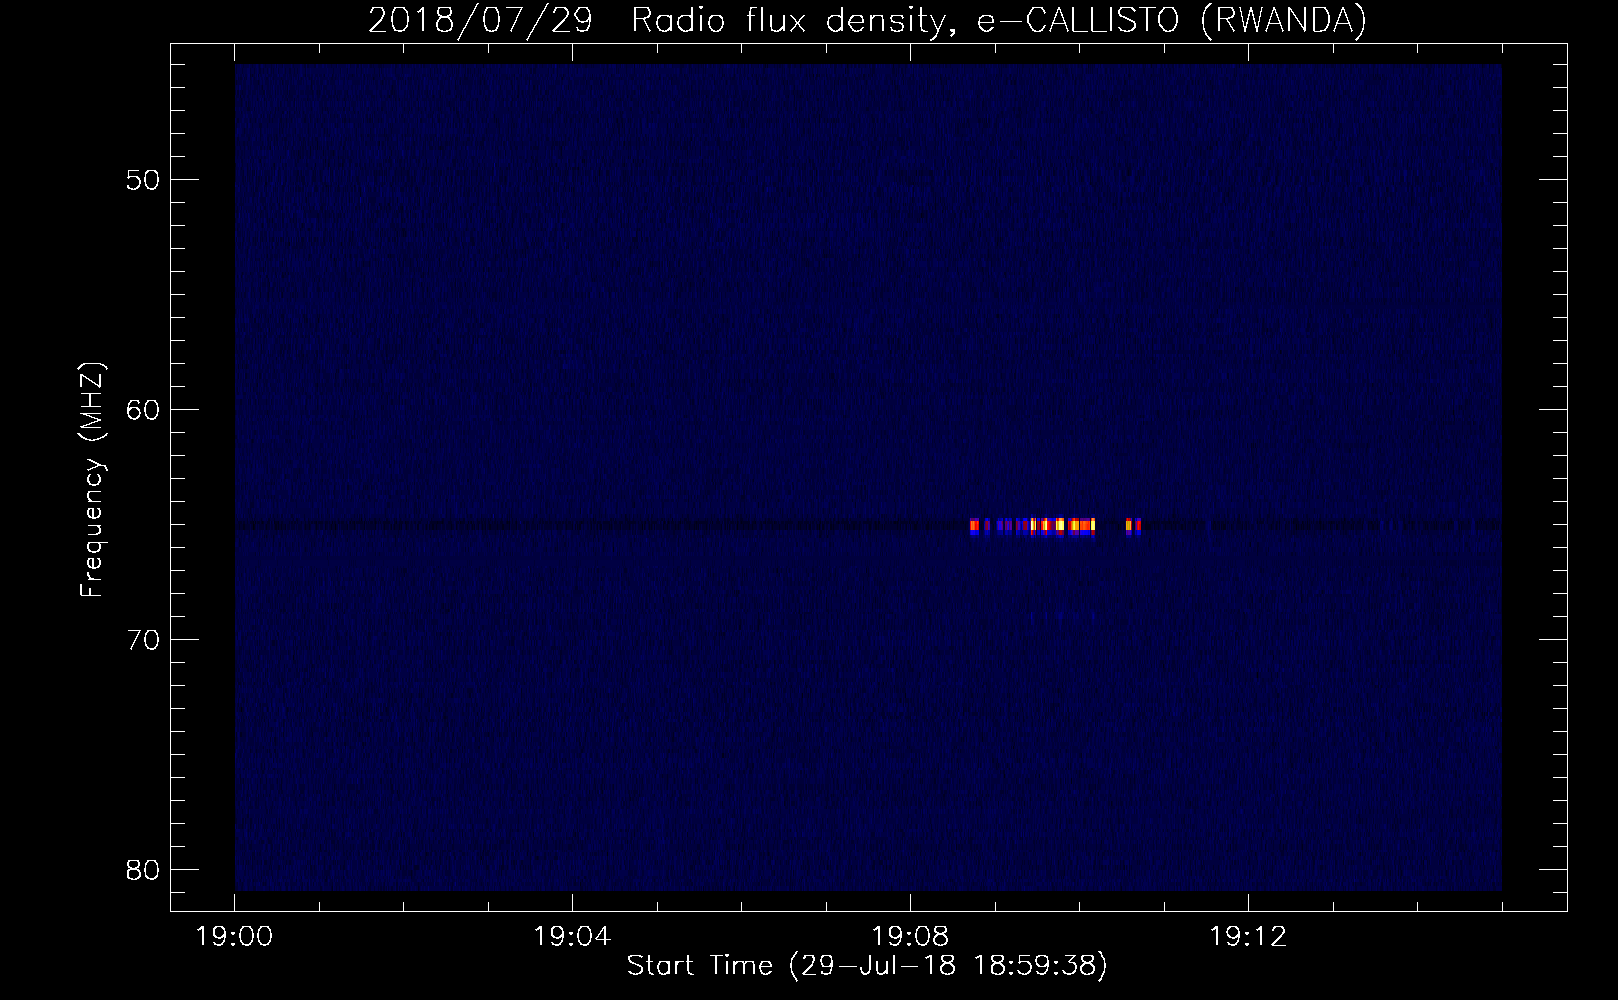This screenshot has width=1618, height=1000.
Task: Click the 19:04 time tick label
Action: click(572, 937)
